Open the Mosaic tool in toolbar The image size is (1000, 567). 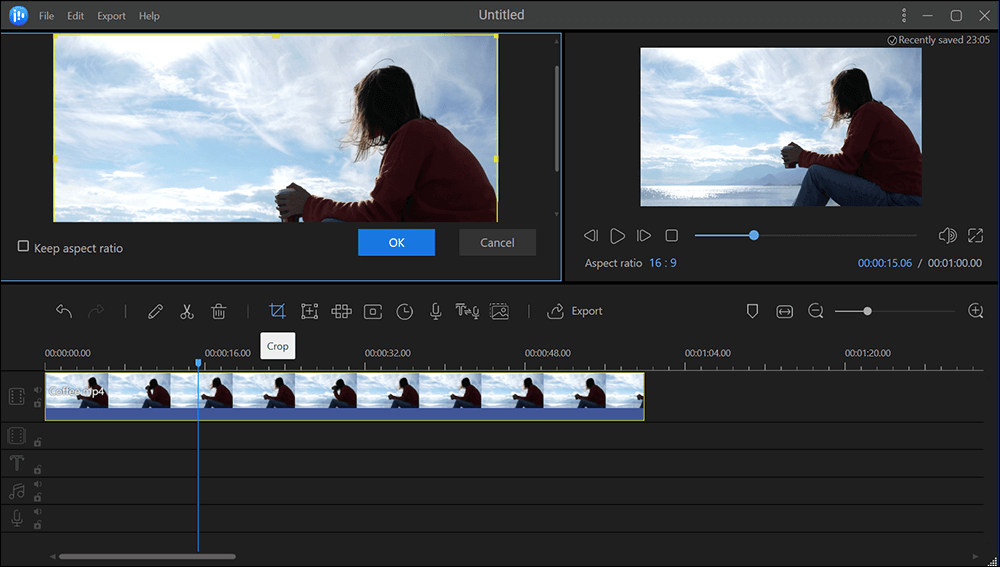pos(341,311)
